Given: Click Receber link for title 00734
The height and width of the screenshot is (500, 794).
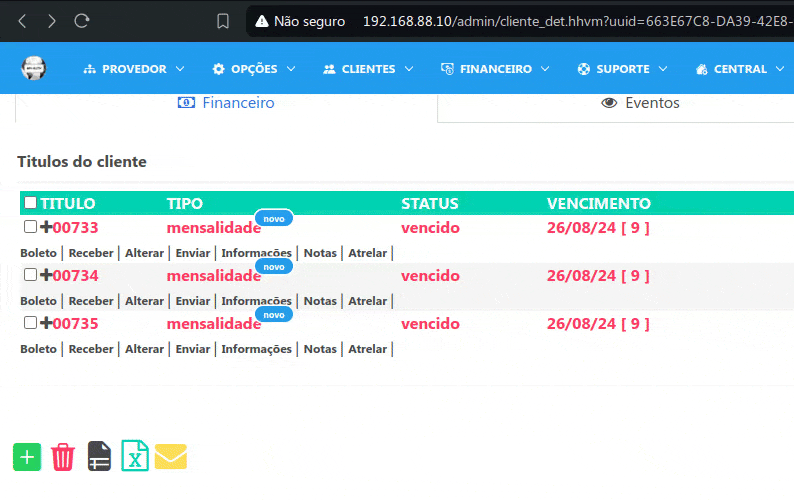Looking at the screenshot, I should 91,301.
